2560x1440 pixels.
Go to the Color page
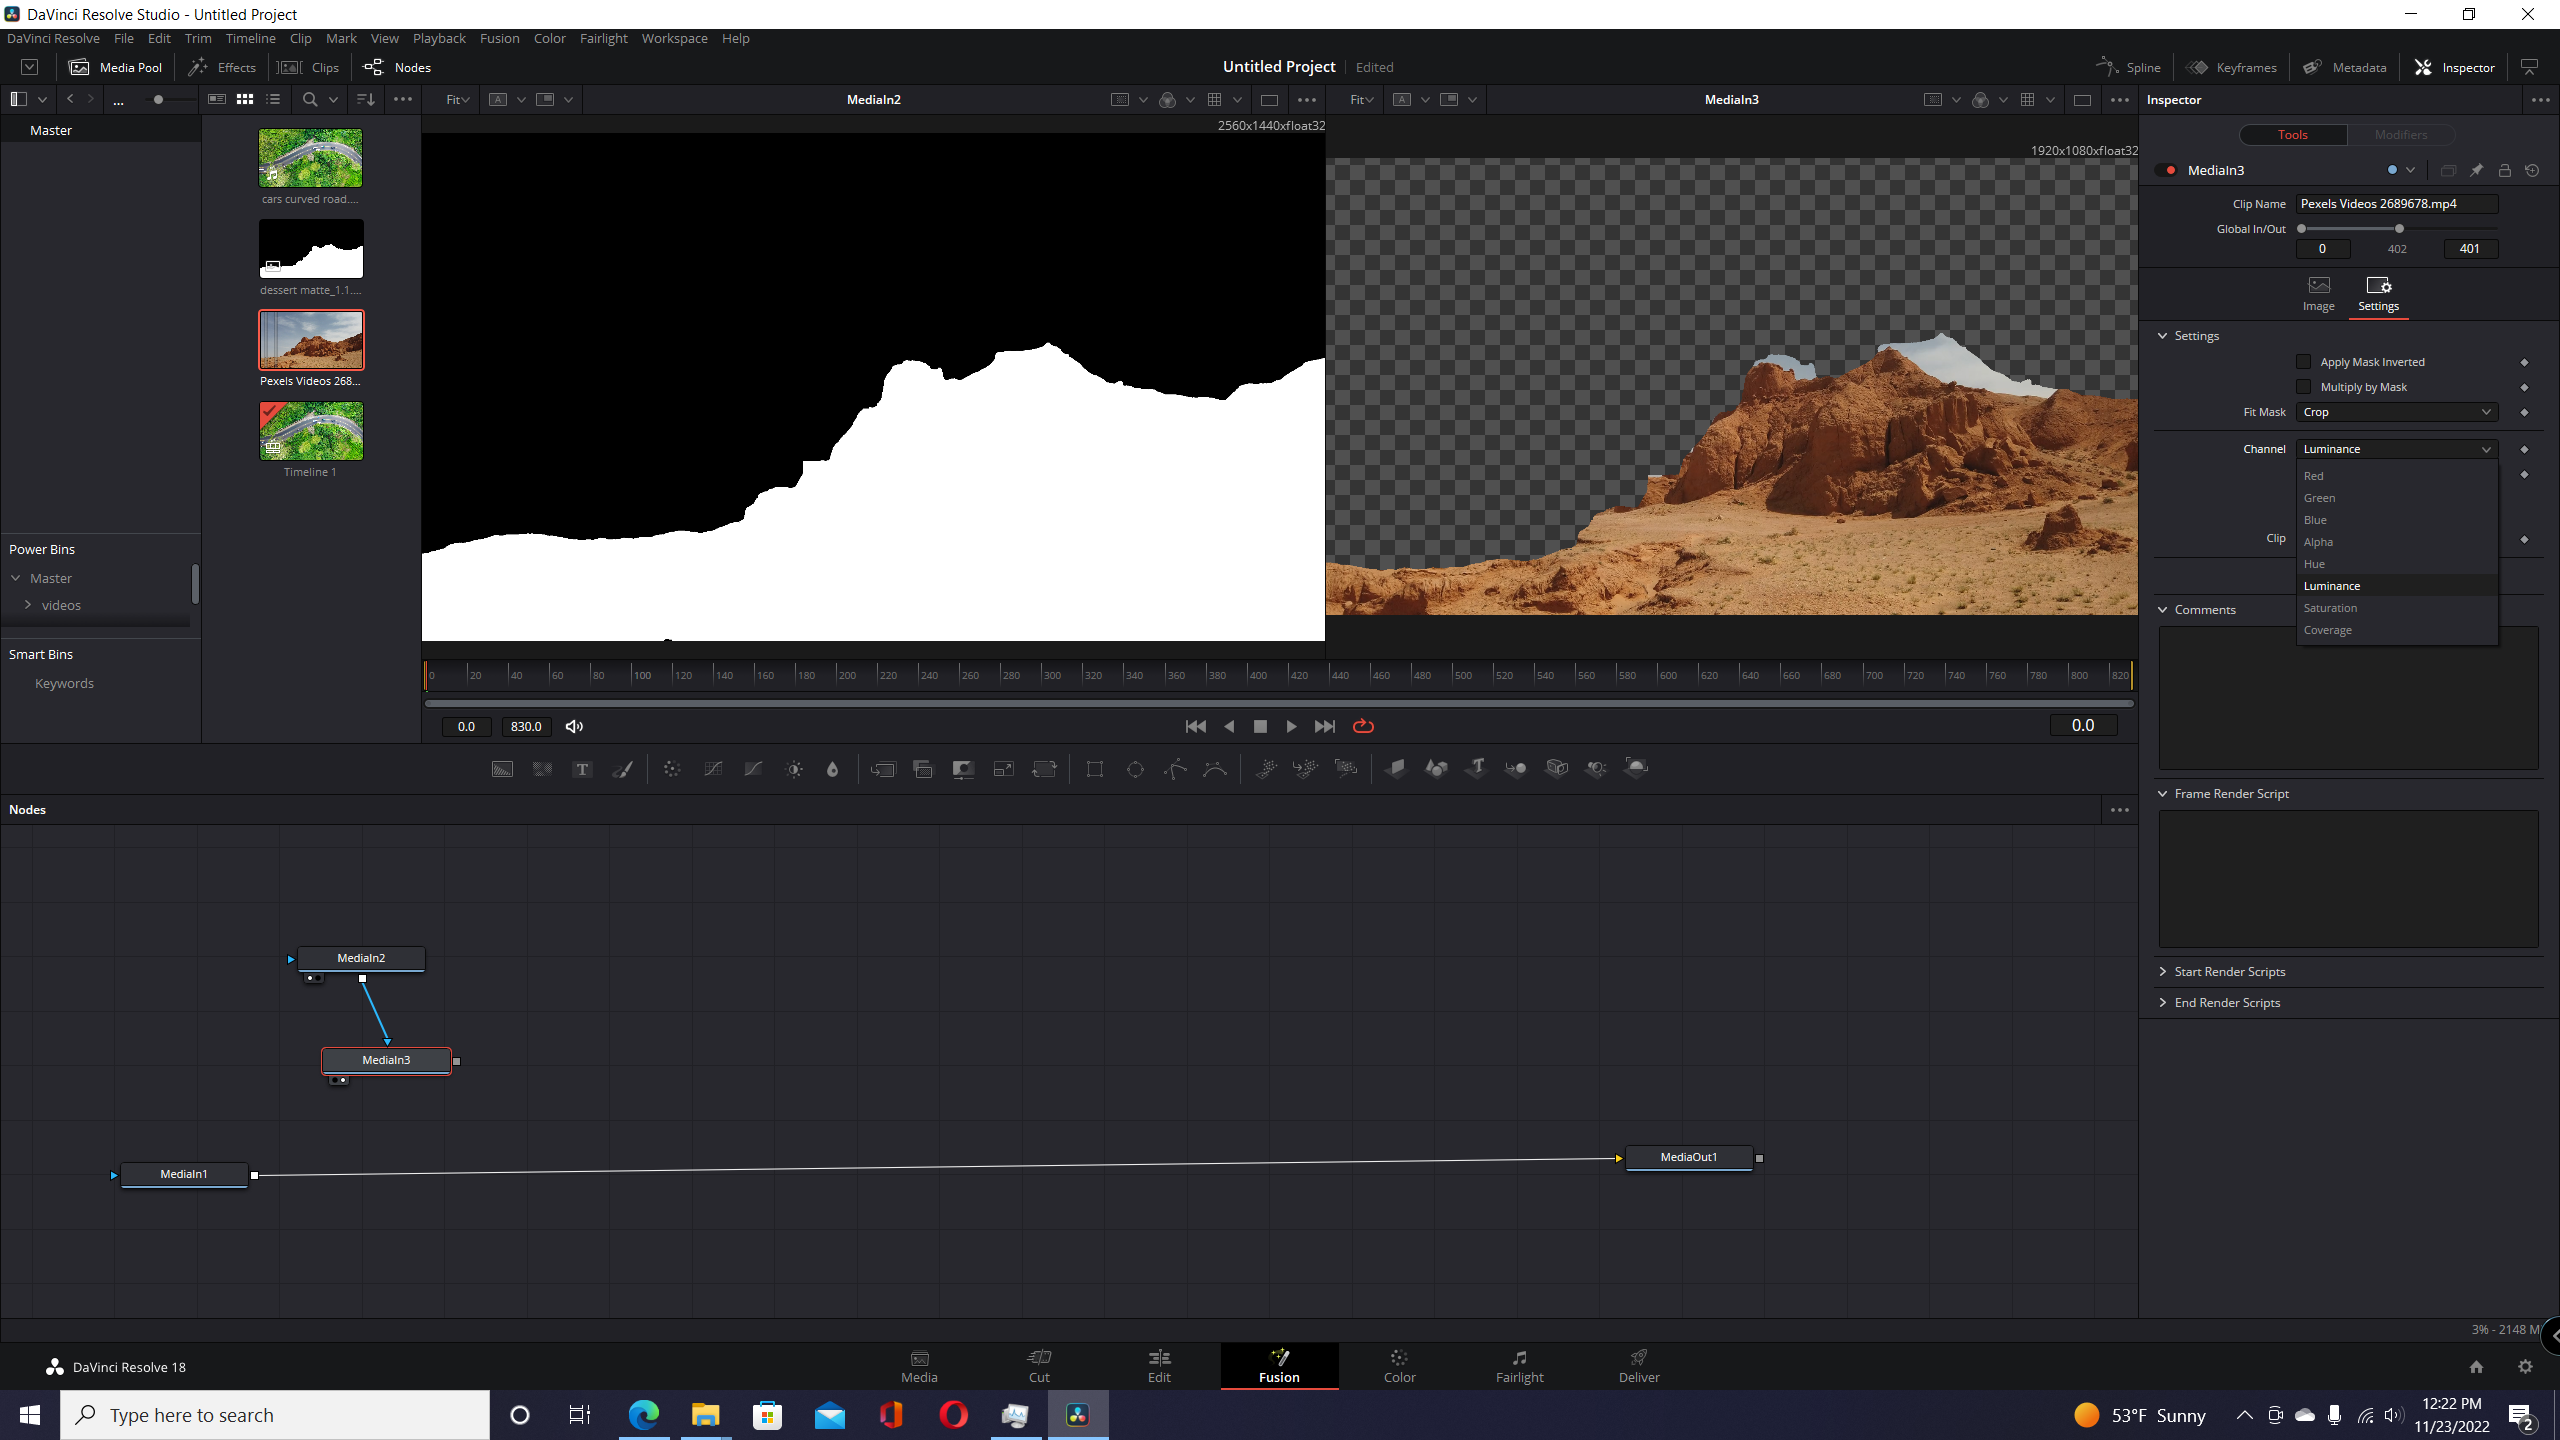pyautogui.click(x=1399, y=1366)
